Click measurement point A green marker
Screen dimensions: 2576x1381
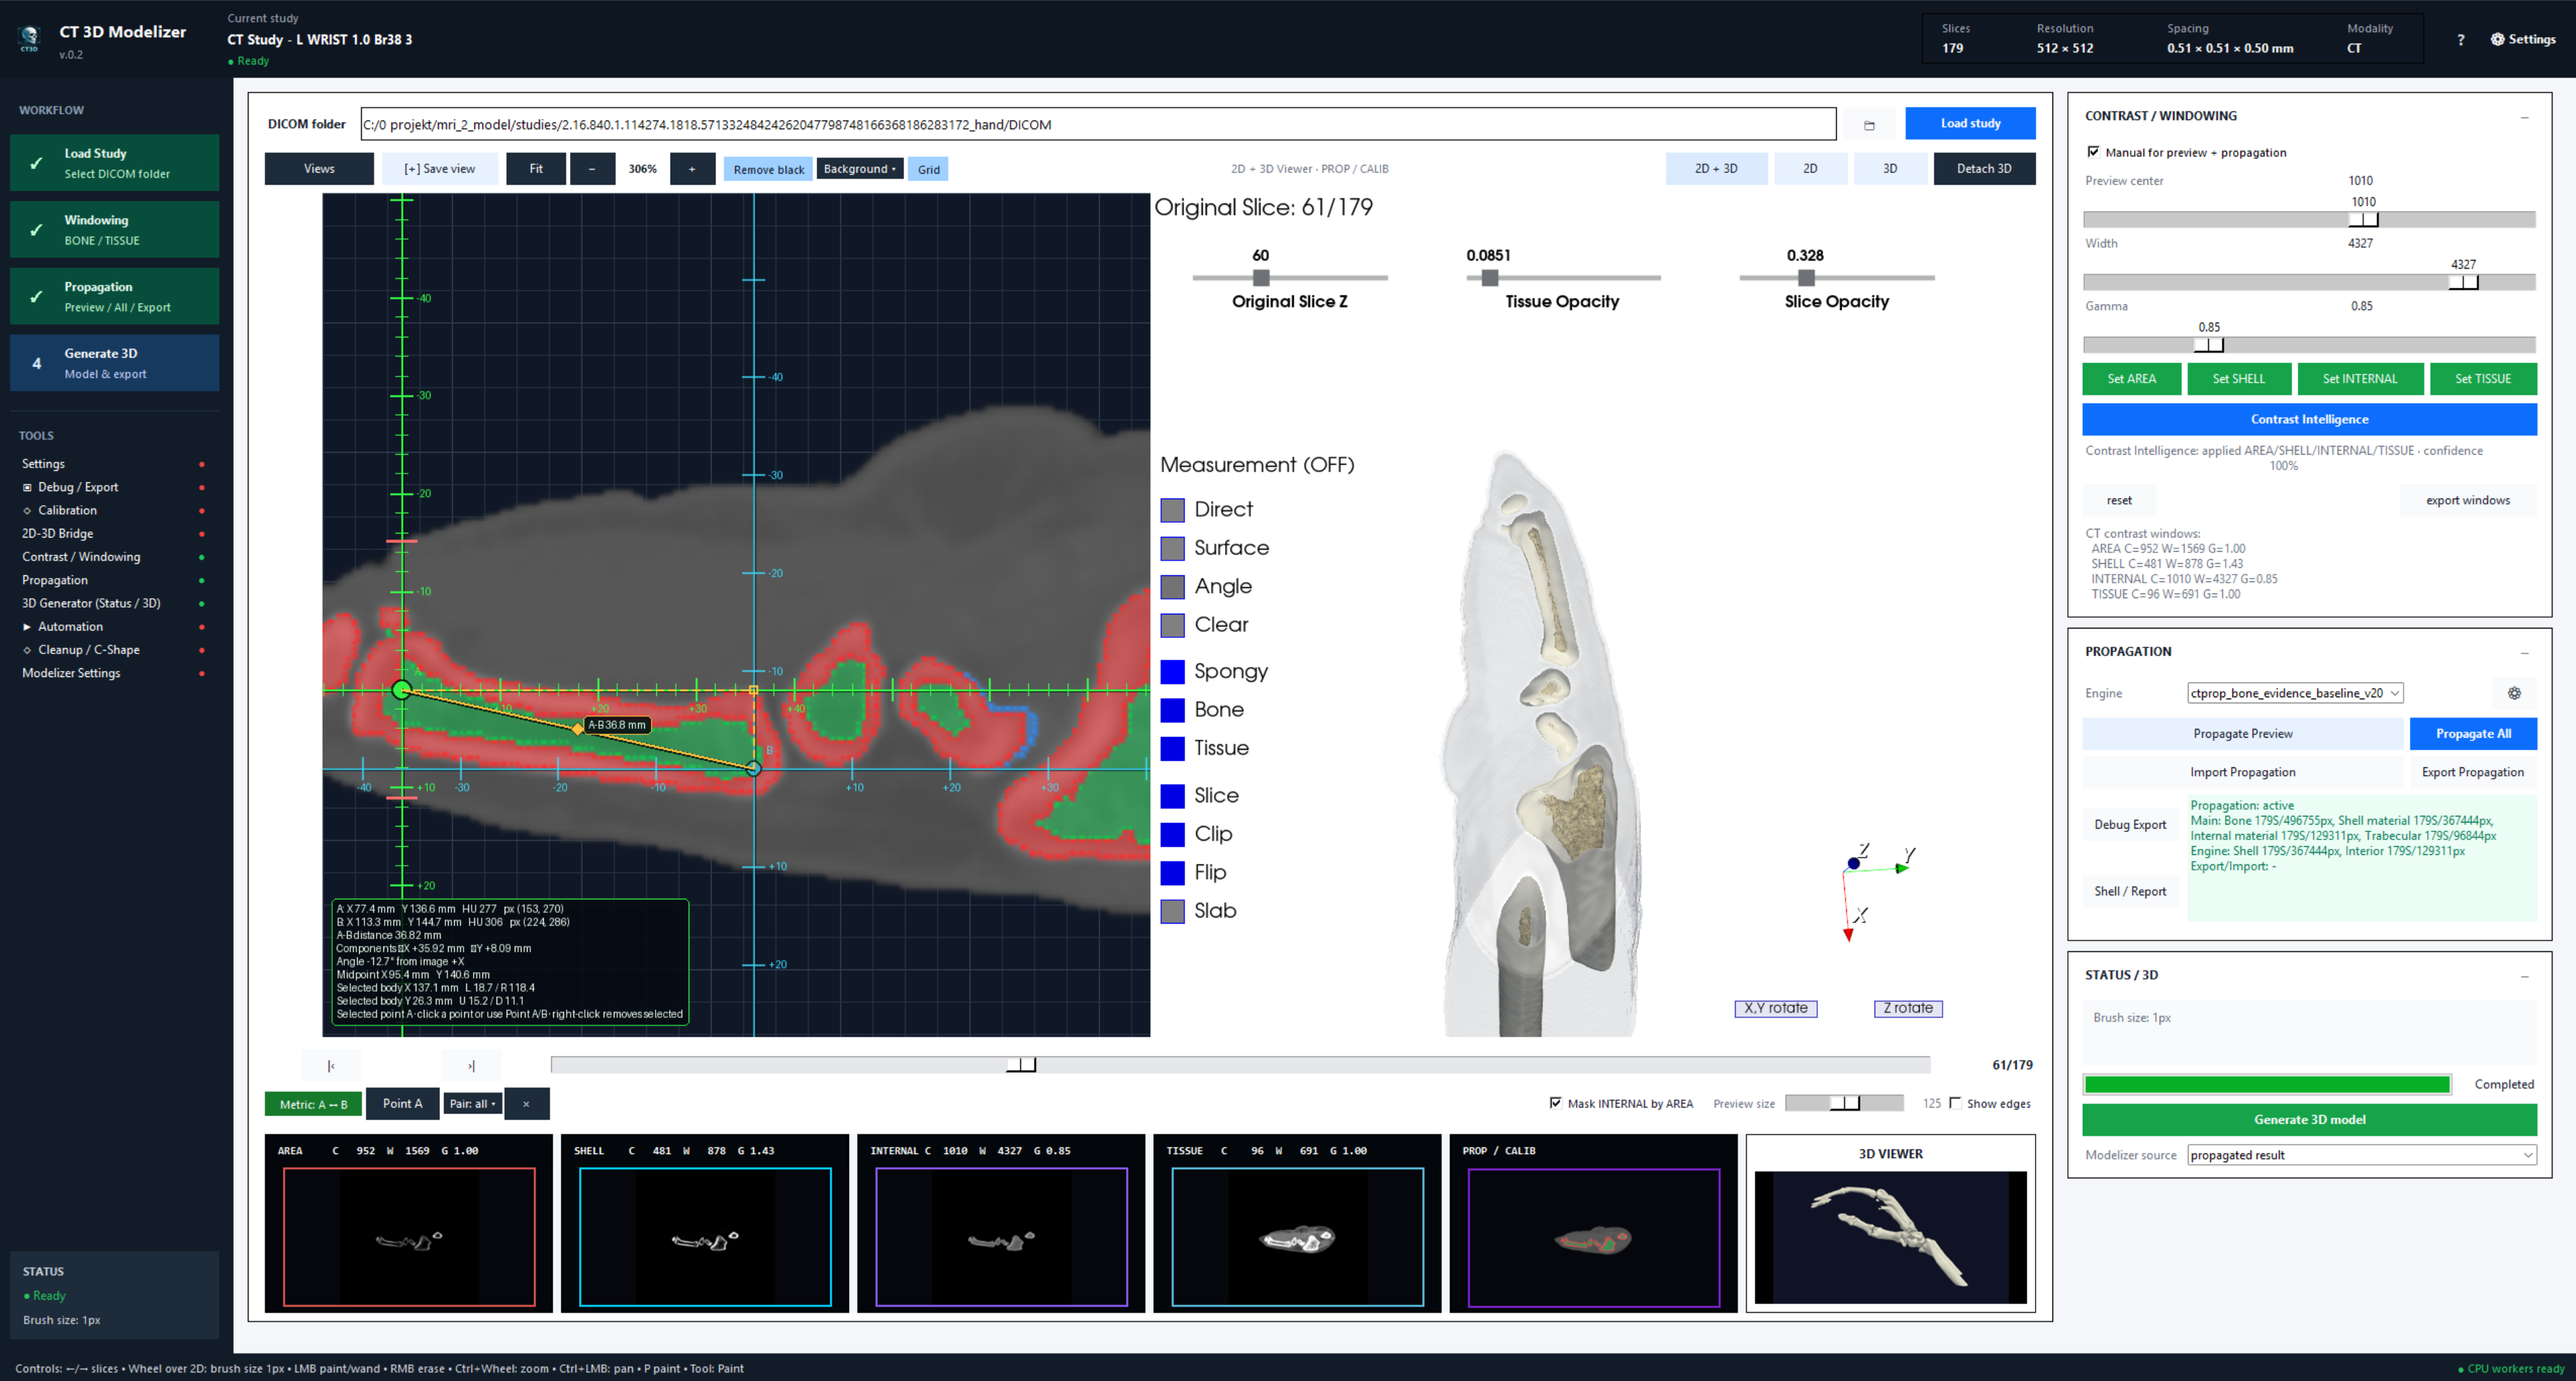click(401, 690)
